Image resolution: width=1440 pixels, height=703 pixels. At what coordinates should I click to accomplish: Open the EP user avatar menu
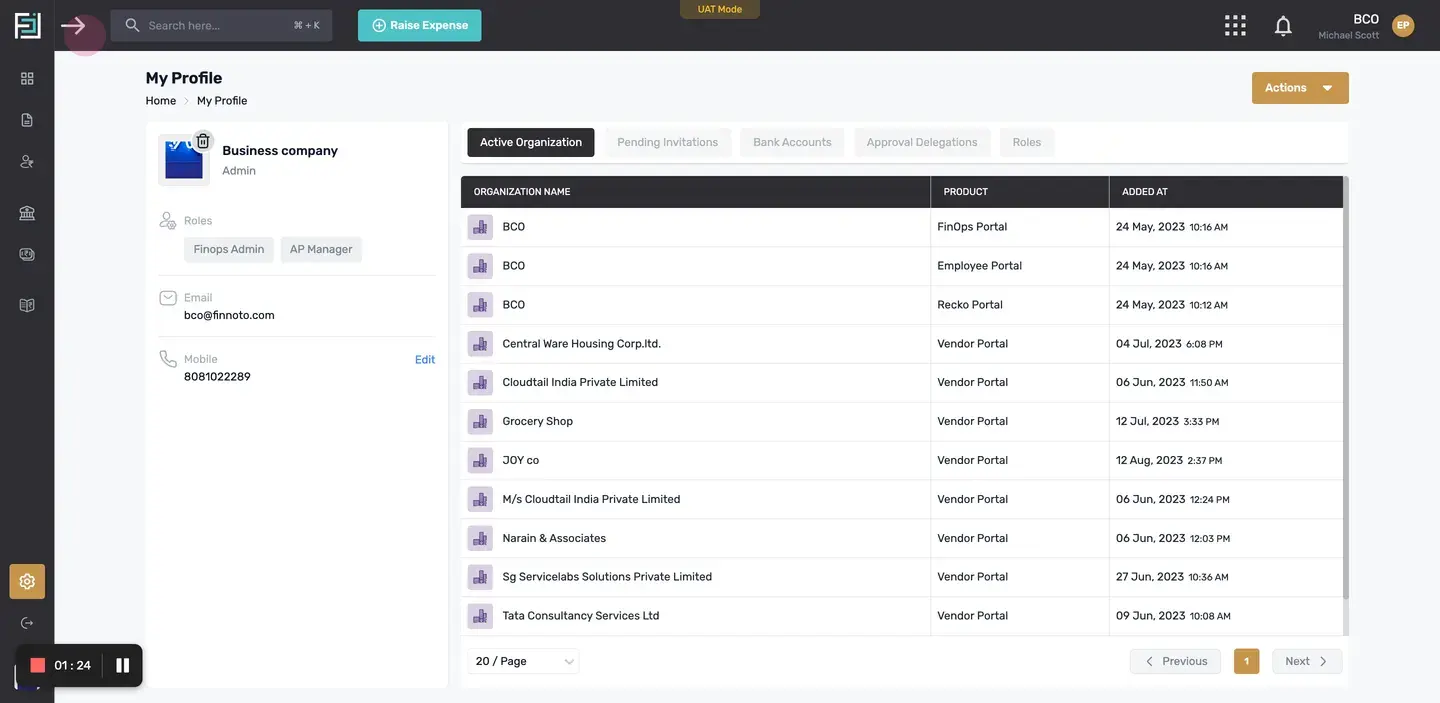pos(1403,26)
